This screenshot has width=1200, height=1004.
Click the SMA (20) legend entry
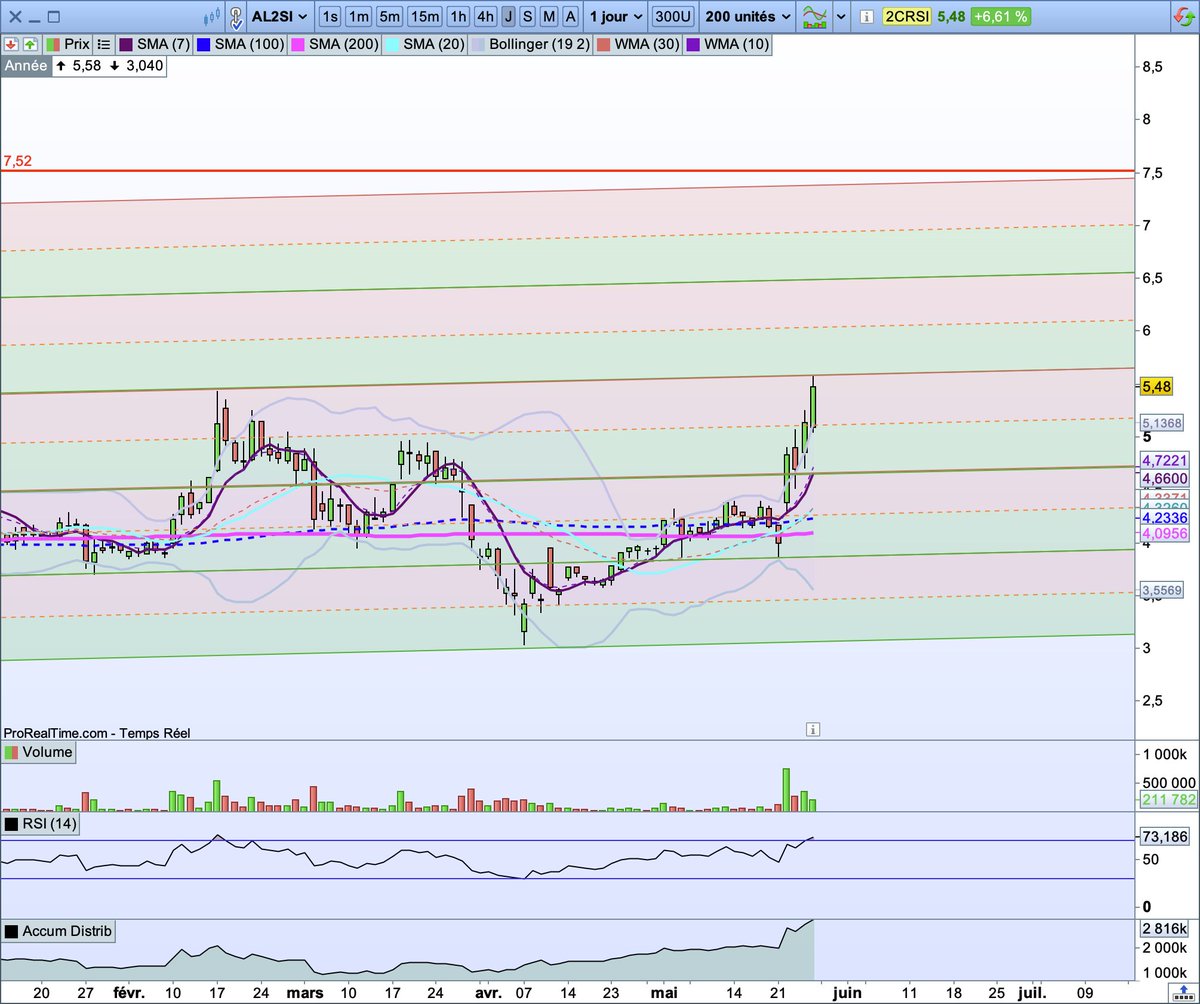(x=423, y=45)
